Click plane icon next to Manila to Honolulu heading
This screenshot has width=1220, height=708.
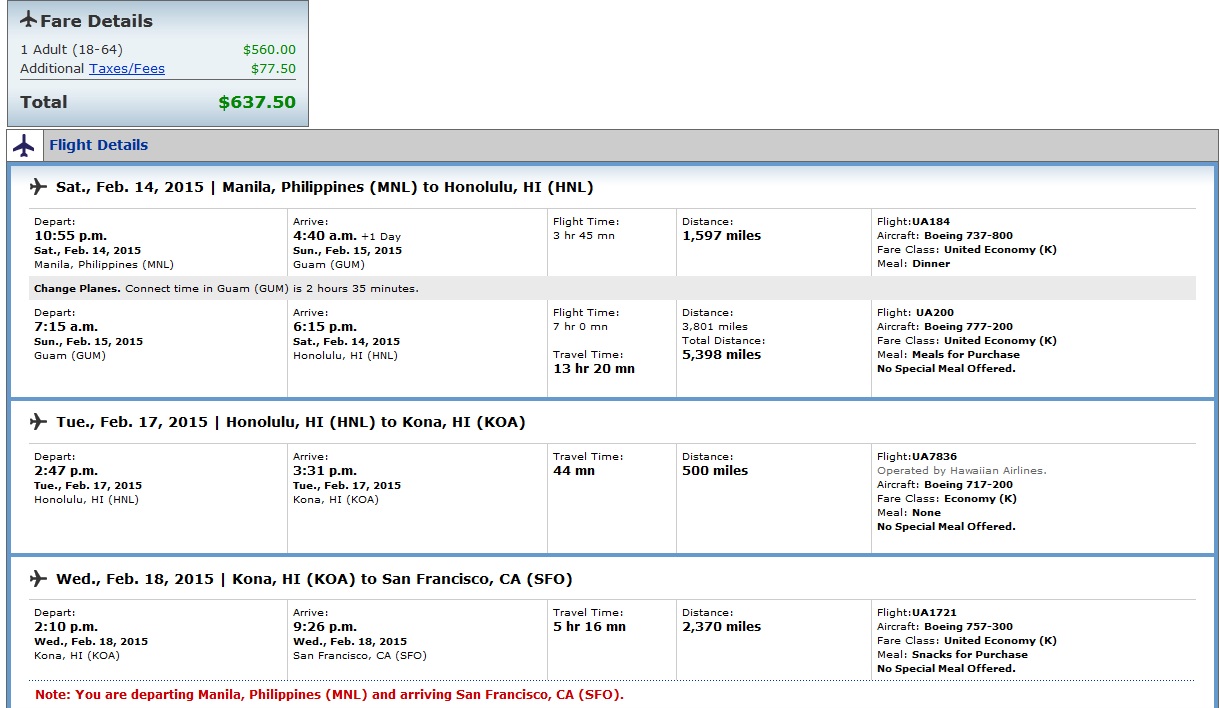[x=39, y=187]
